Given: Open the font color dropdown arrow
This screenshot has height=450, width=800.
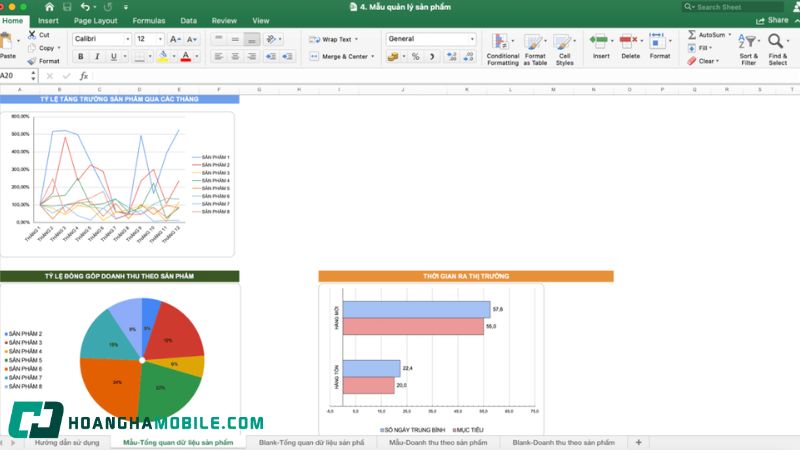Looking at the screenshot, I should click(x=196, y=57).
